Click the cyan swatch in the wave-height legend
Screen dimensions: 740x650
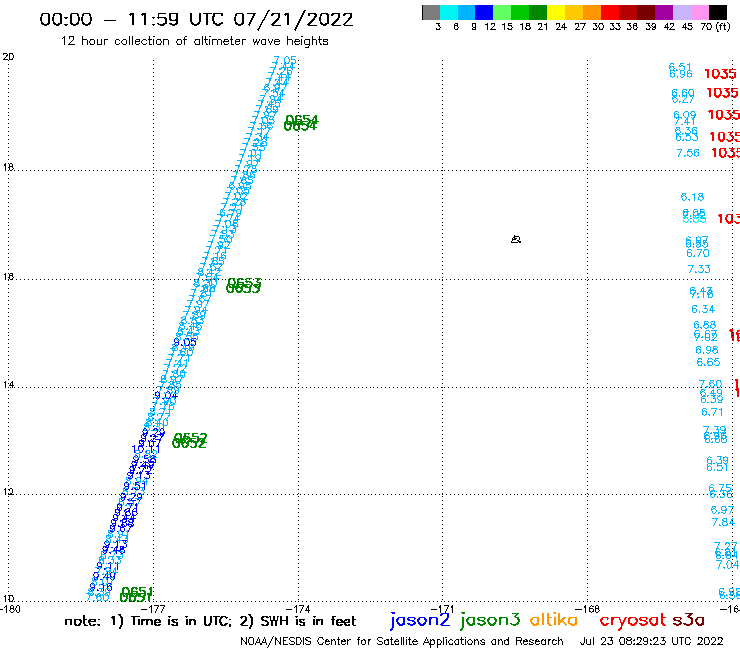449,12
